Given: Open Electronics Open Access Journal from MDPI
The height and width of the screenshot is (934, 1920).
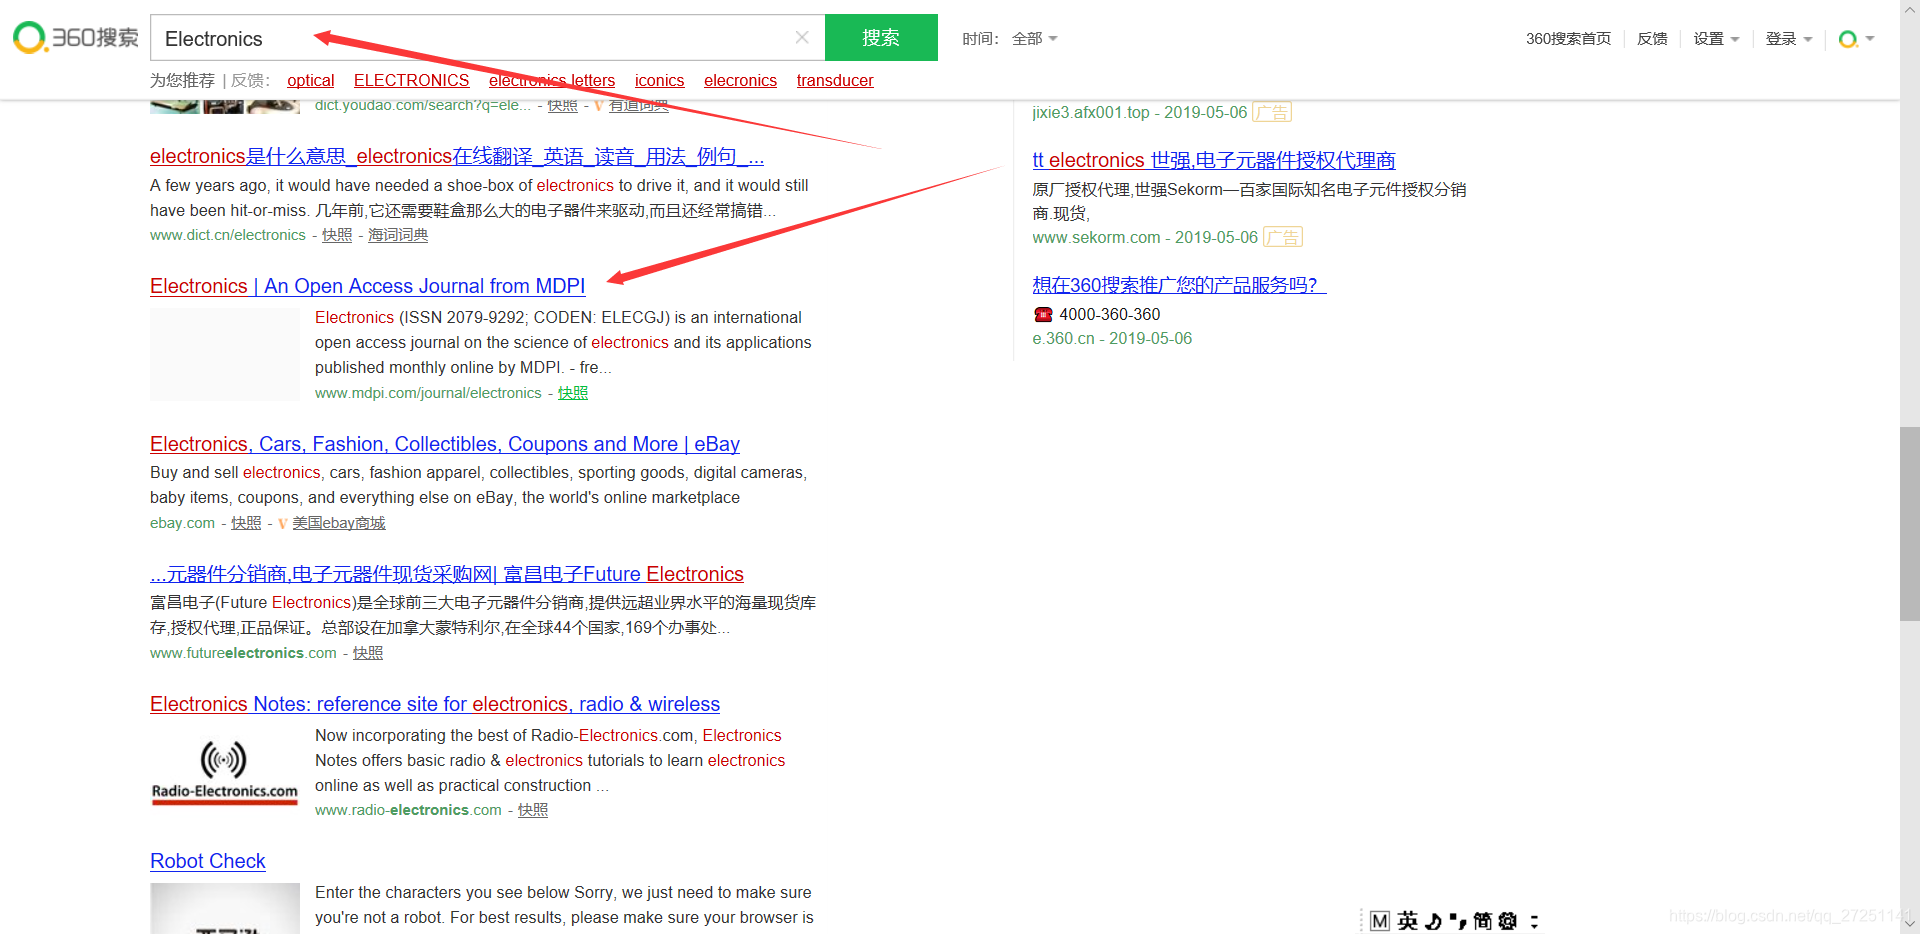Looking at the screenshot, I should pyautogui.click(x=367, y=286).
